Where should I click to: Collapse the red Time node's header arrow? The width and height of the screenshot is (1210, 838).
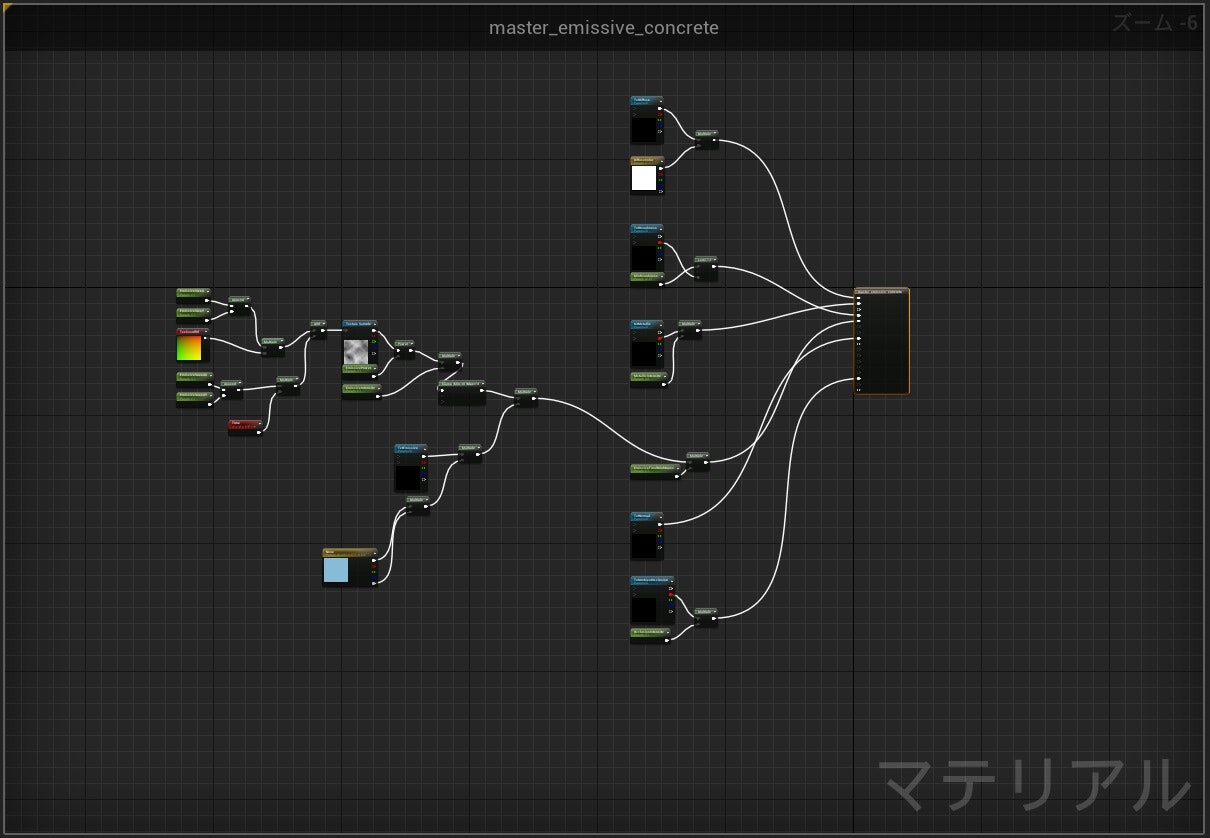point(259,424)
